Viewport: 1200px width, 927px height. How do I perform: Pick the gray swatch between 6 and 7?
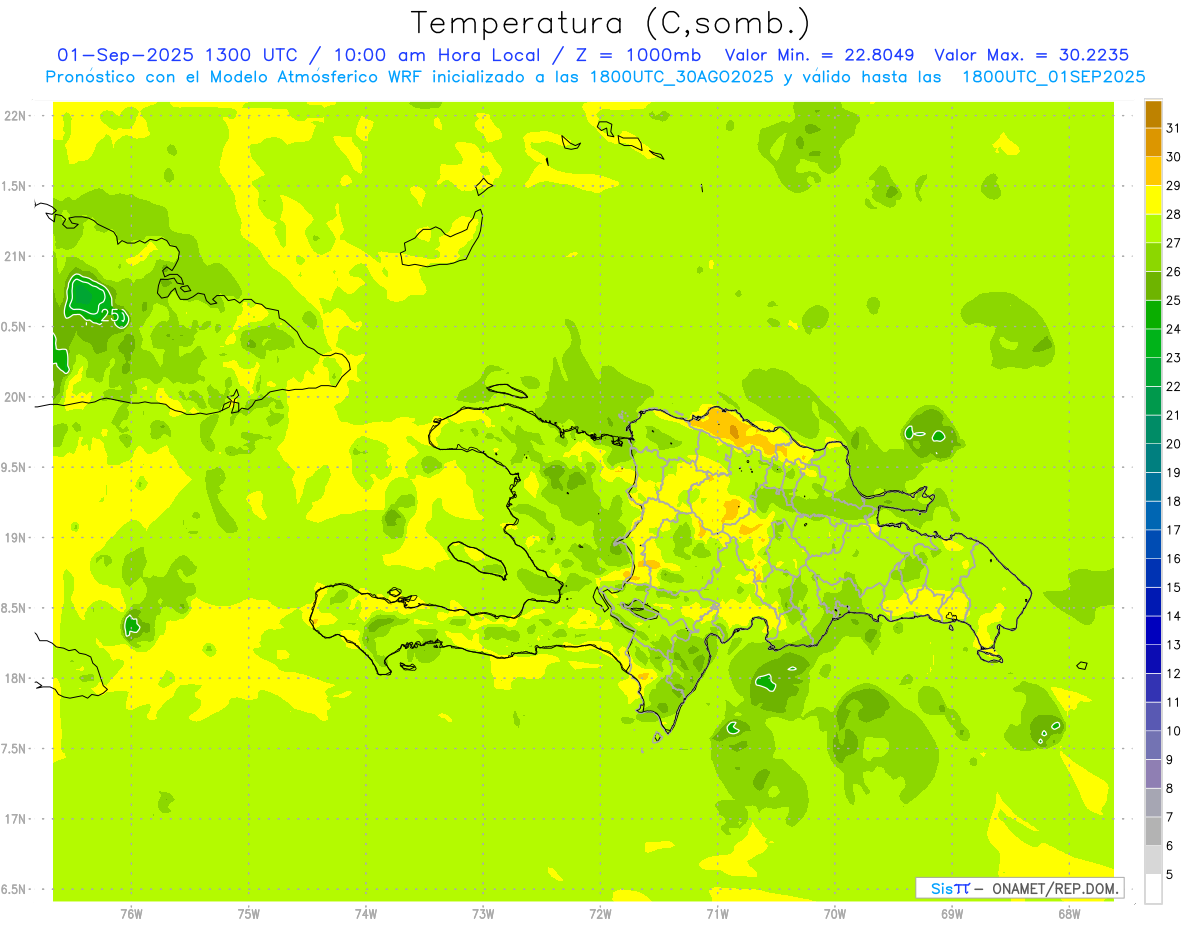[x=1153, y=831]
